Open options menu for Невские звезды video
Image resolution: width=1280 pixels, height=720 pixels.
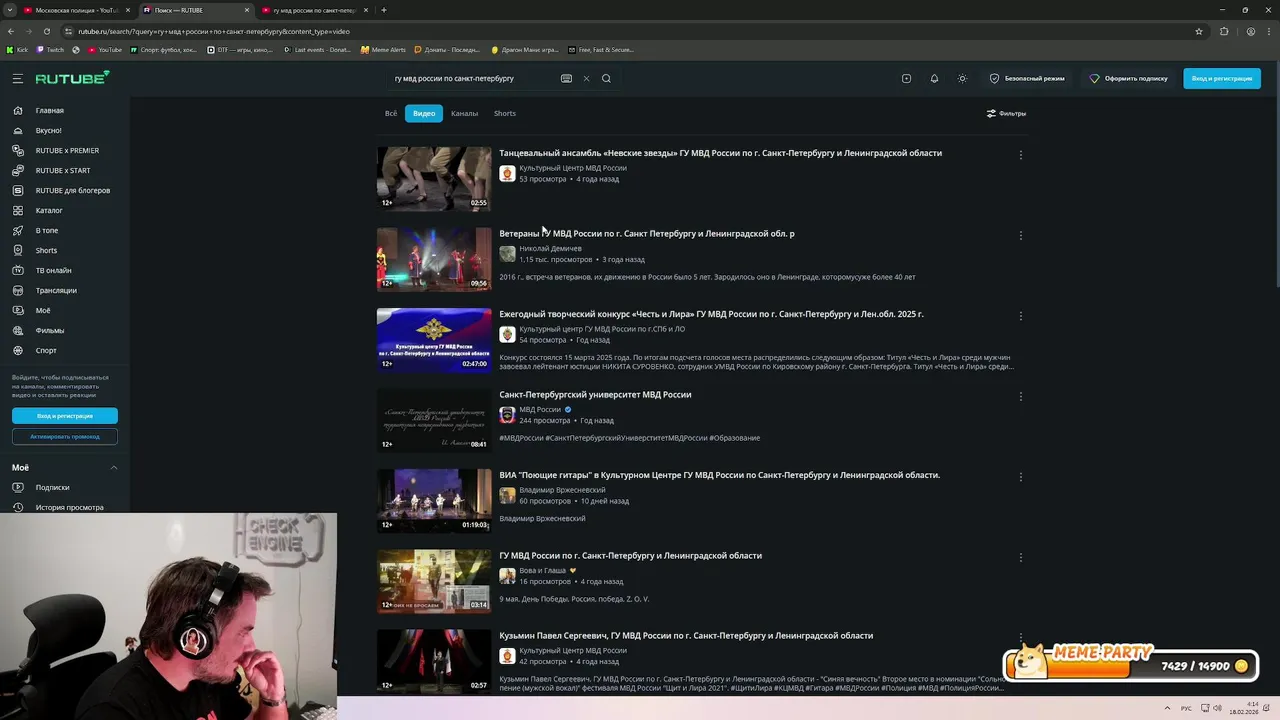point(1020,155)
